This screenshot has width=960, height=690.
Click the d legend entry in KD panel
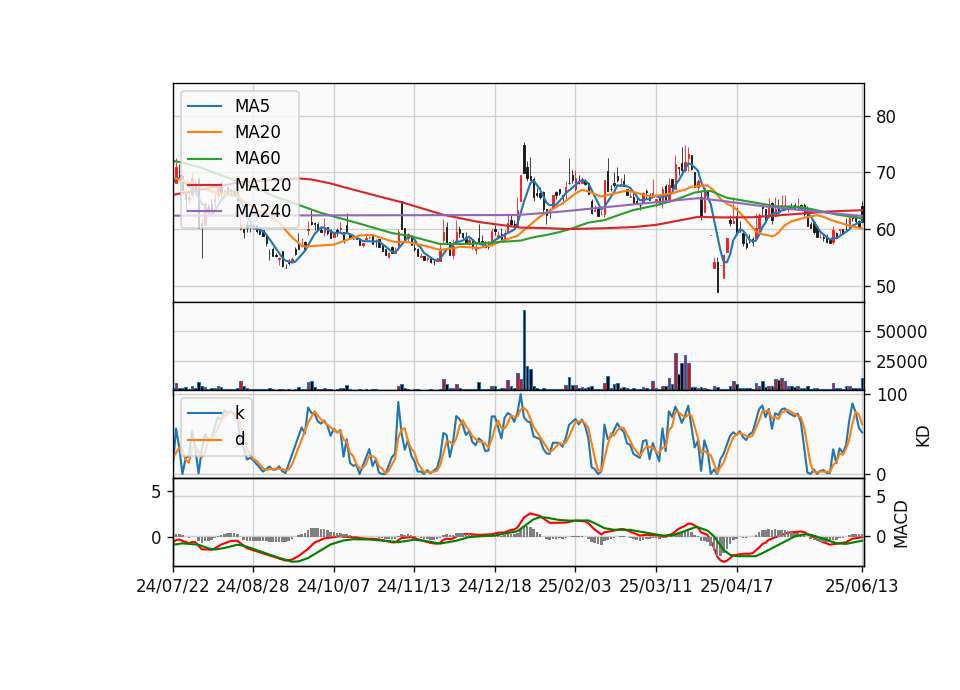click(239, 439)
